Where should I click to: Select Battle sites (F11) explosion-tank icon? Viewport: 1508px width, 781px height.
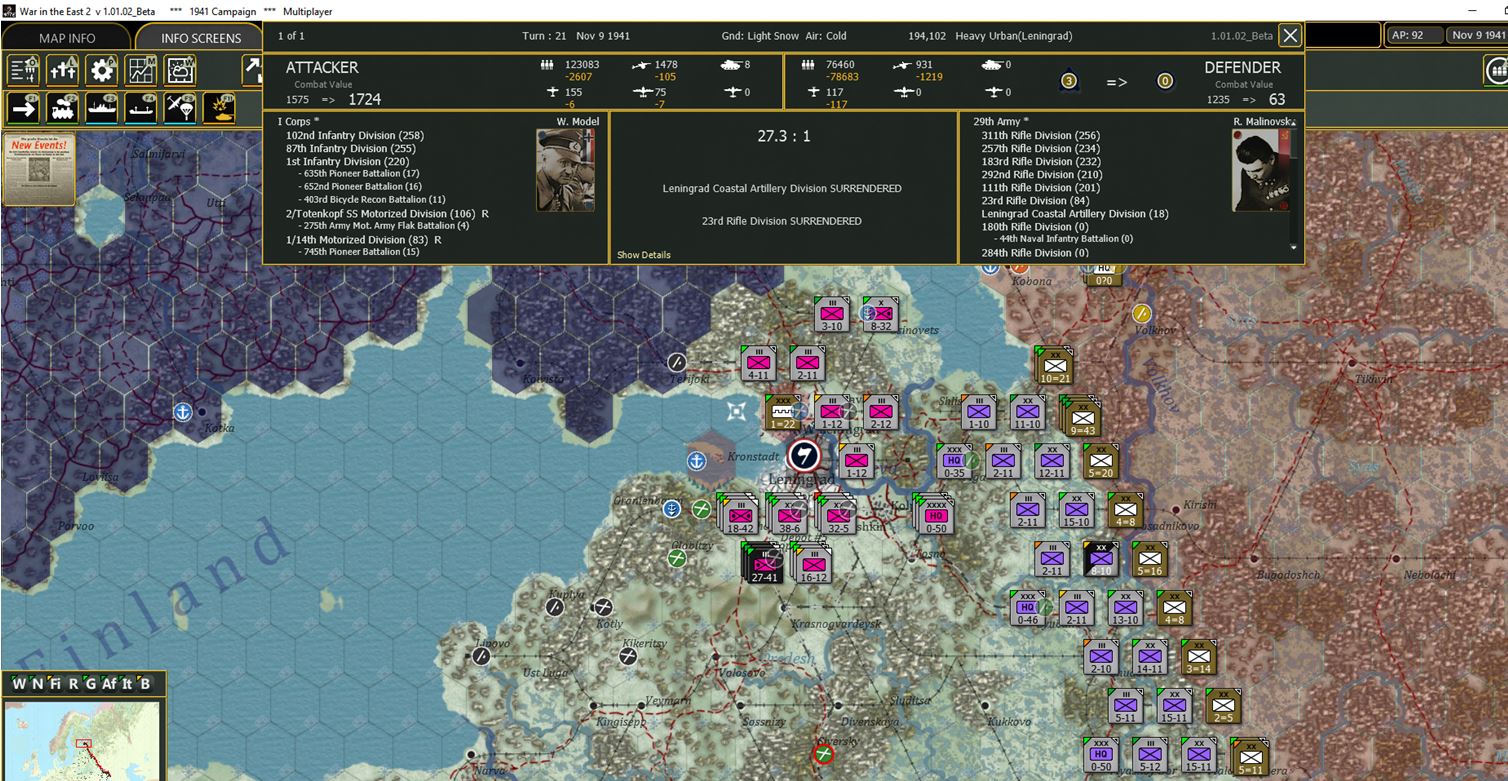(x=219, y=107)
